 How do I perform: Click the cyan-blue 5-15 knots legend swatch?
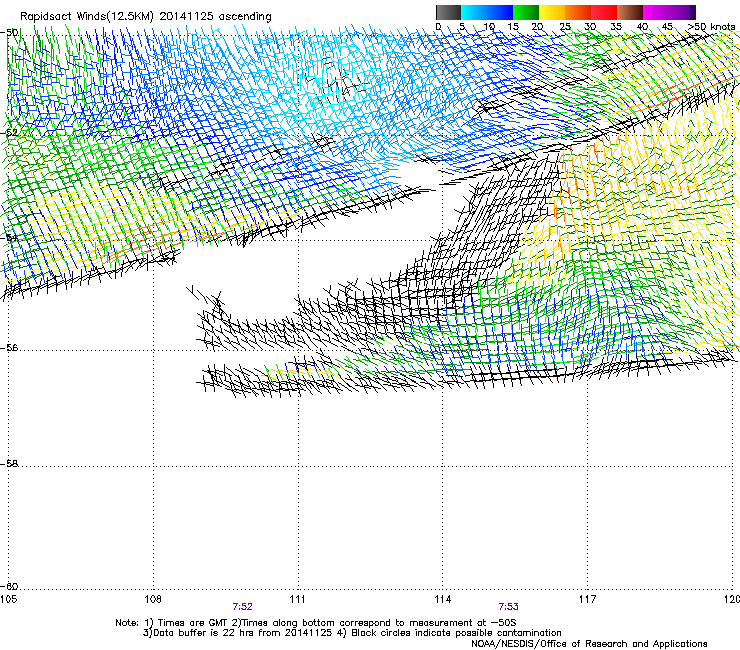(x=487, y=12)
